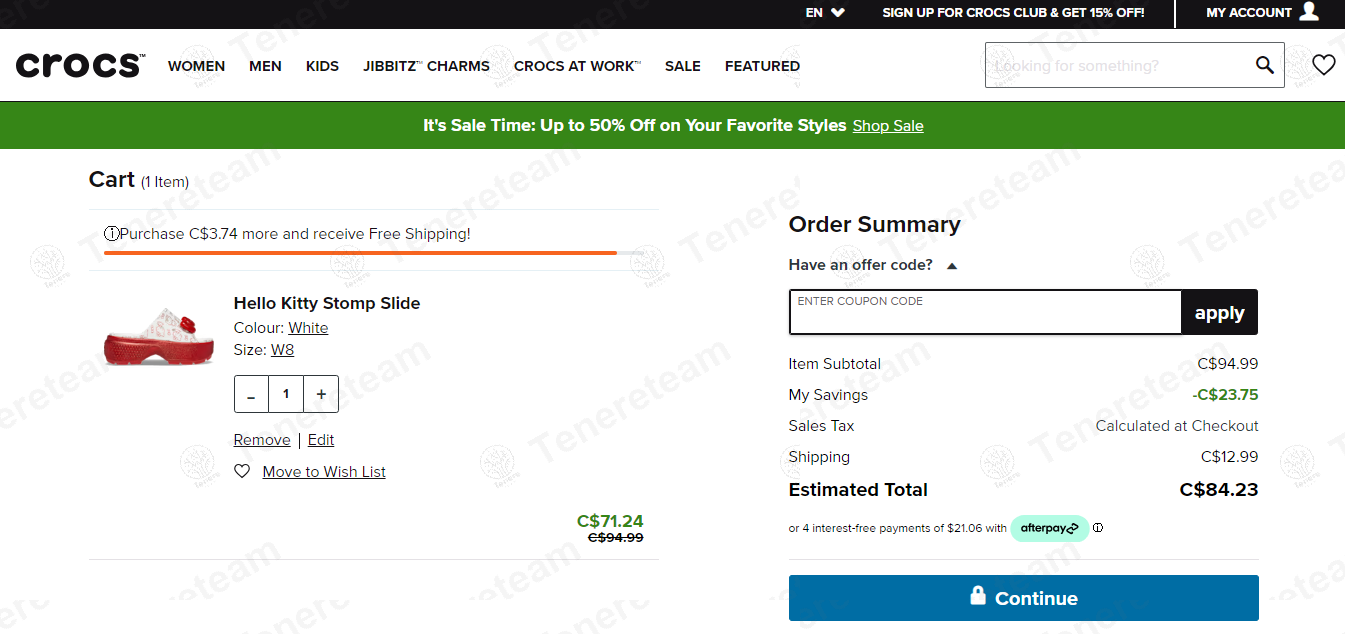1345x634 pixels.
Task: Increase quantity with the plus stepper
Action: (320, 393)
